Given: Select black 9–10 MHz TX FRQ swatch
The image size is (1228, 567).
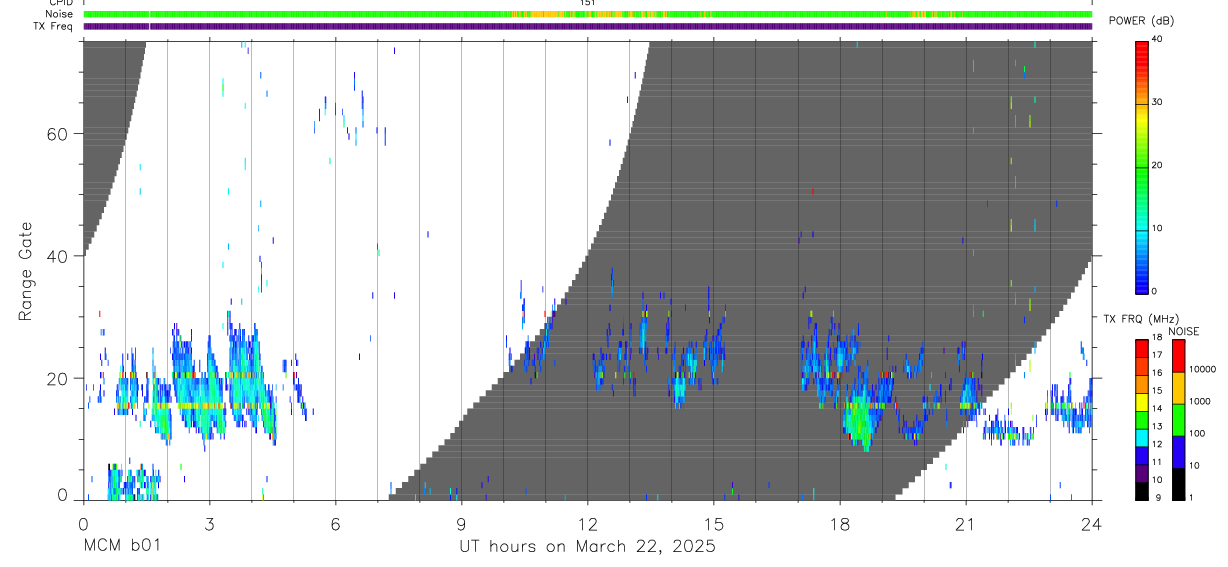Looking at the screenshot, I should [1141, 491].
